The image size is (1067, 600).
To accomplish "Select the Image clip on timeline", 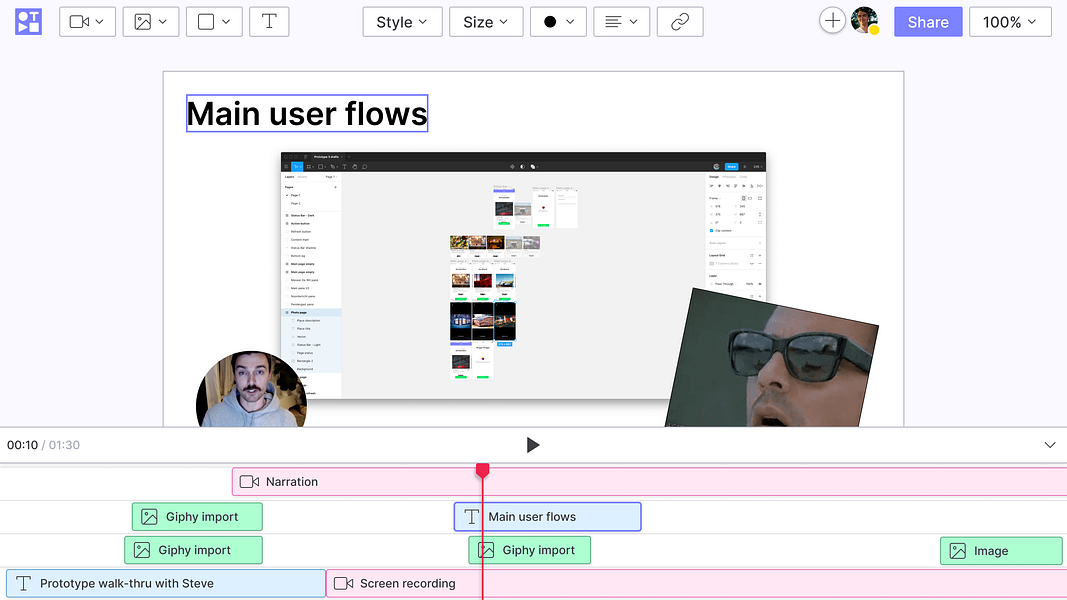I will point(1001,551).
